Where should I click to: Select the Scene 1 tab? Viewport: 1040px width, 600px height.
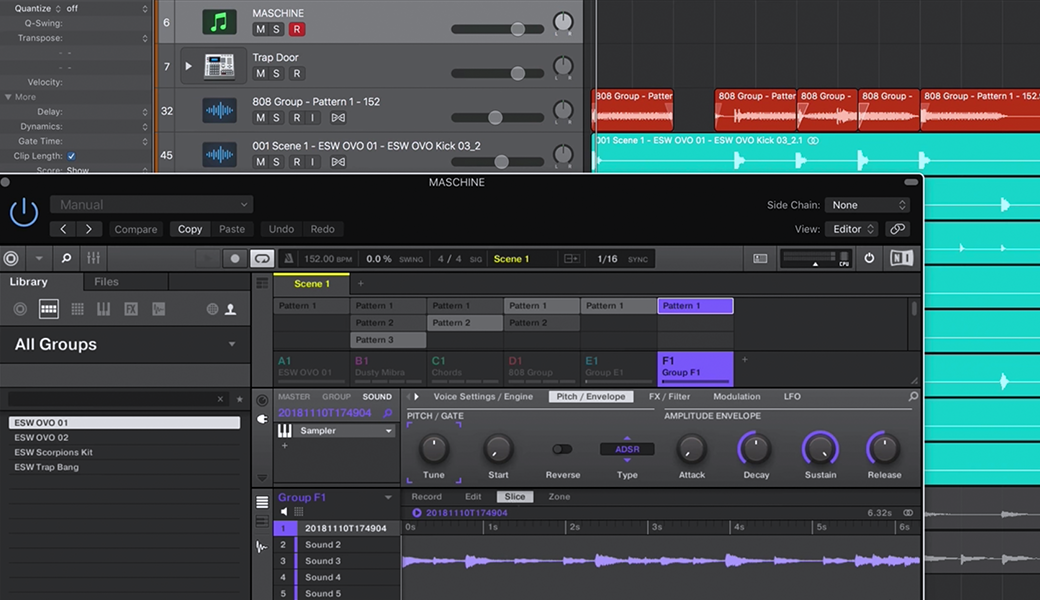[311, 284]
